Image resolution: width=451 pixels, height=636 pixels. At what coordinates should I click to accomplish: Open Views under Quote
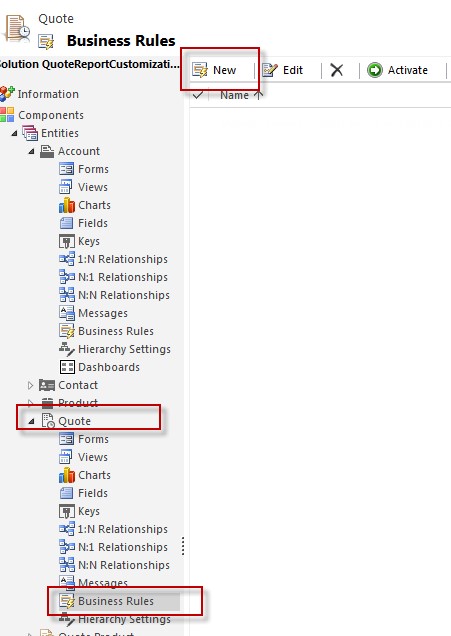84,457
